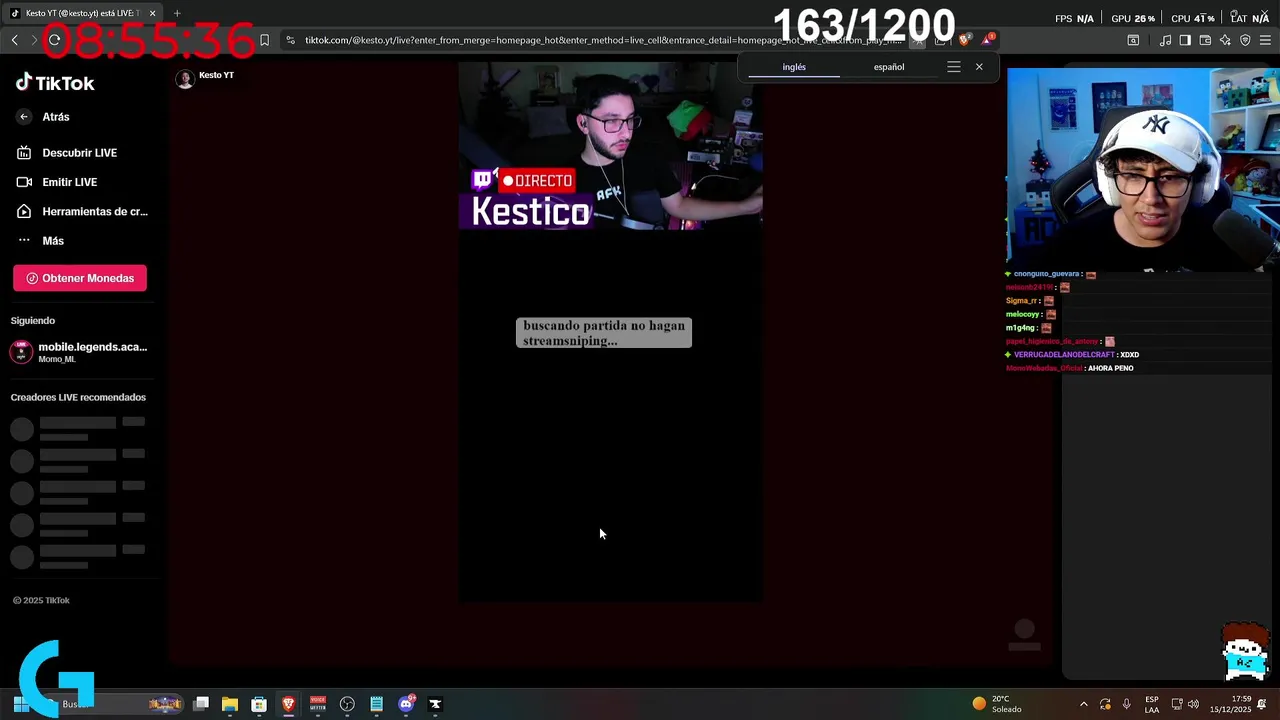Click the Kesto YT profile avatar
Viewport: 1280px width, 720px height.
point(185,80)
